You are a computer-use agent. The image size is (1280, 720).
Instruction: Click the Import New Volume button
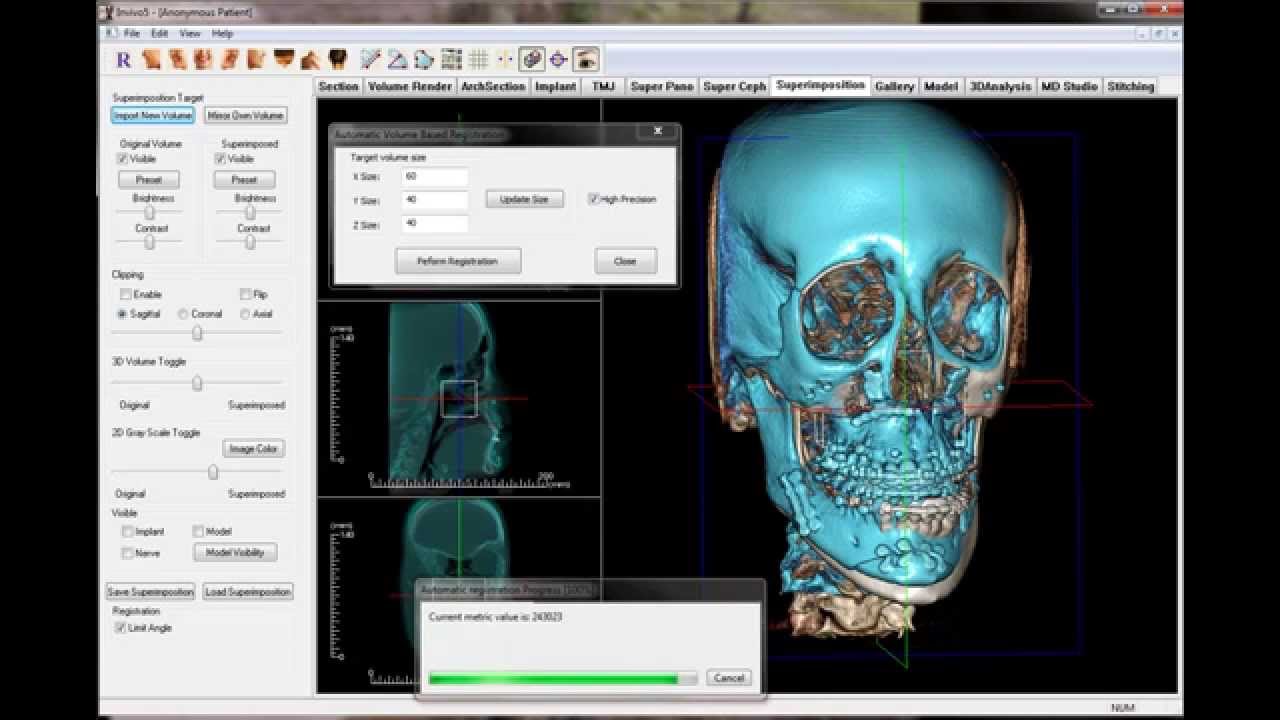[x=152, y=116]
